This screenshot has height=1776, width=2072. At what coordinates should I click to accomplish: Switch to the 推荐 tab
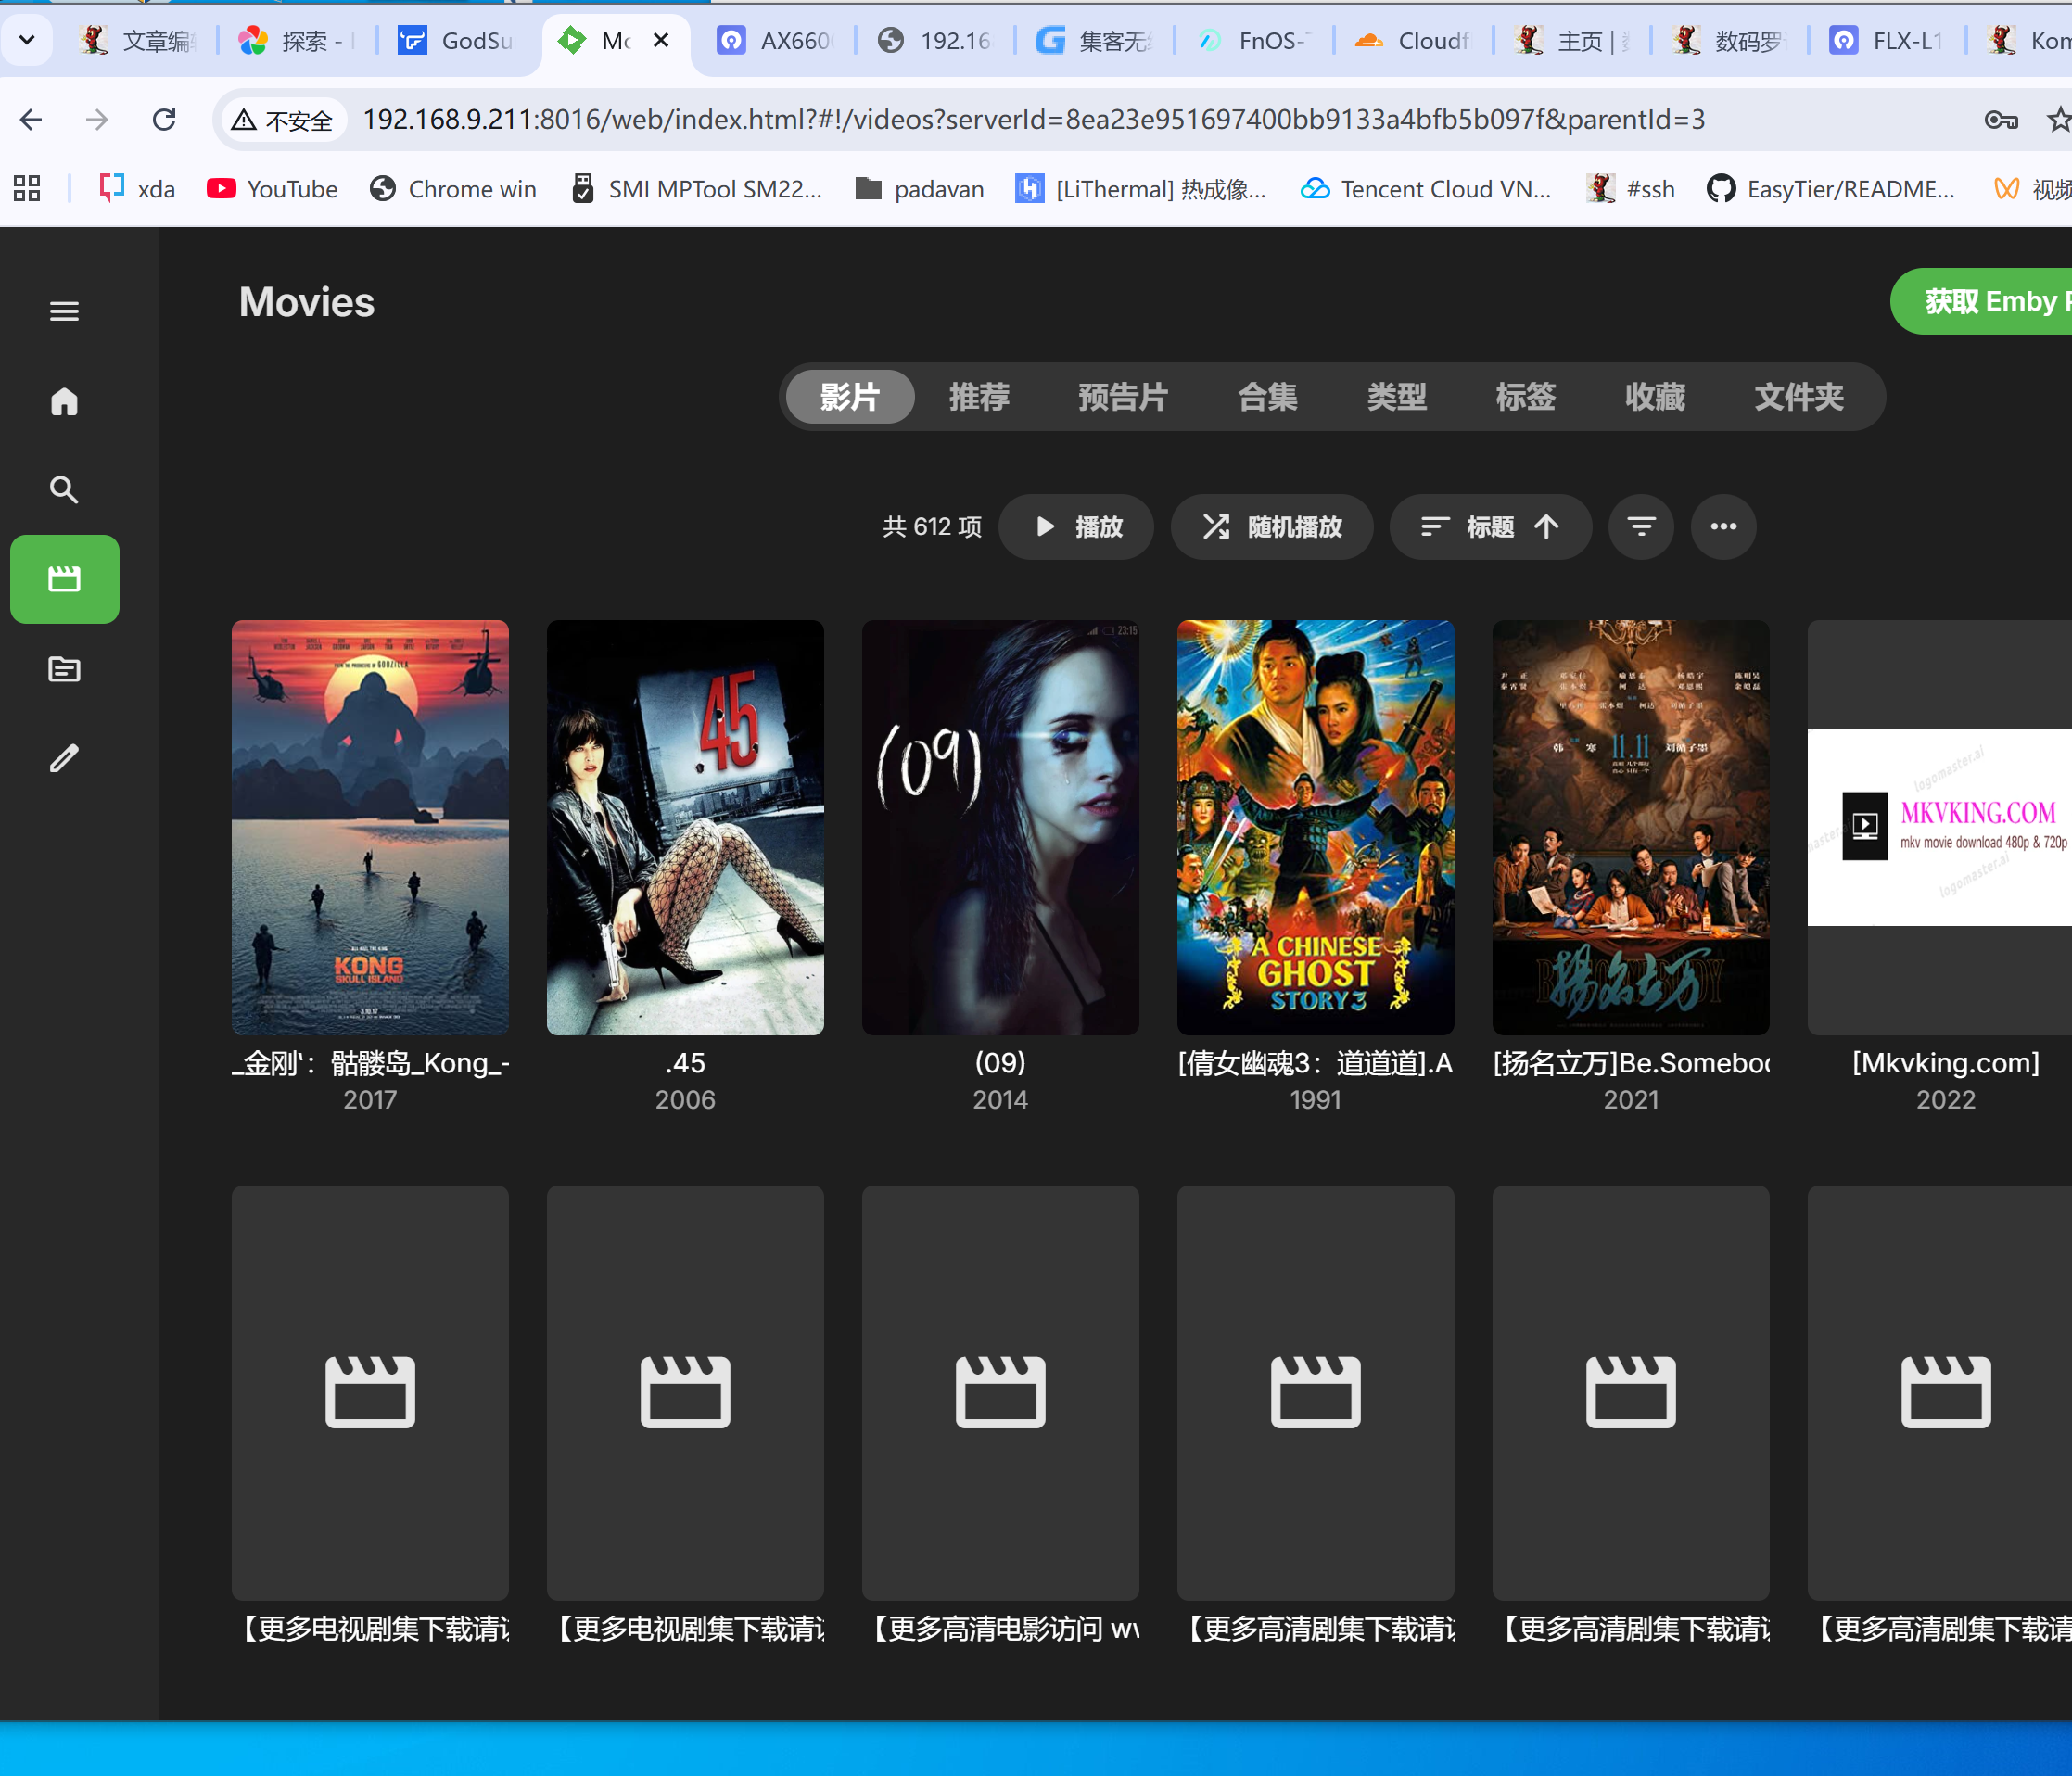tap(978, 397)
